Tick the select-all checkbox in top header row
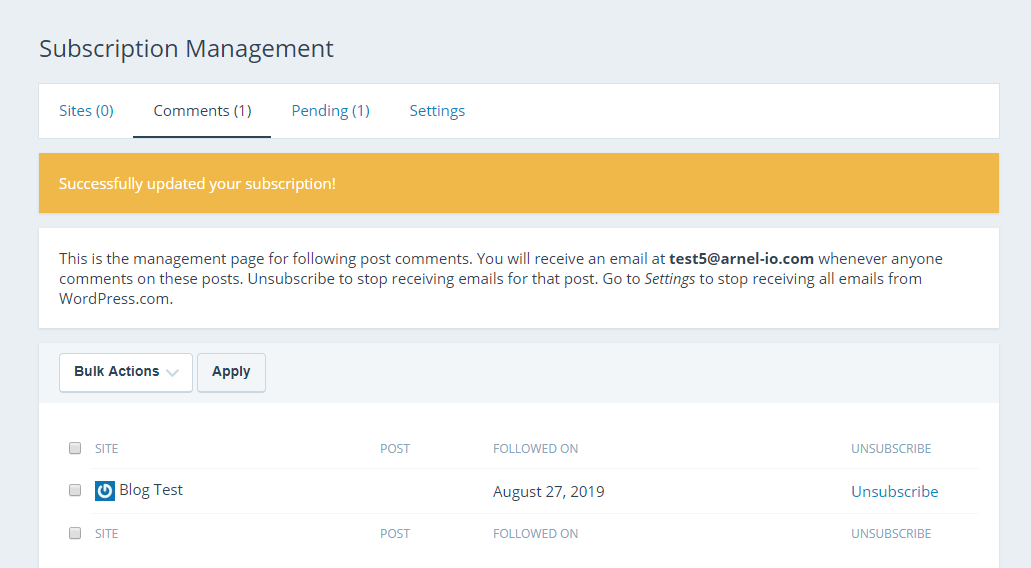The width and height of the screenshot is (1031, 568). tap(75, 448)
